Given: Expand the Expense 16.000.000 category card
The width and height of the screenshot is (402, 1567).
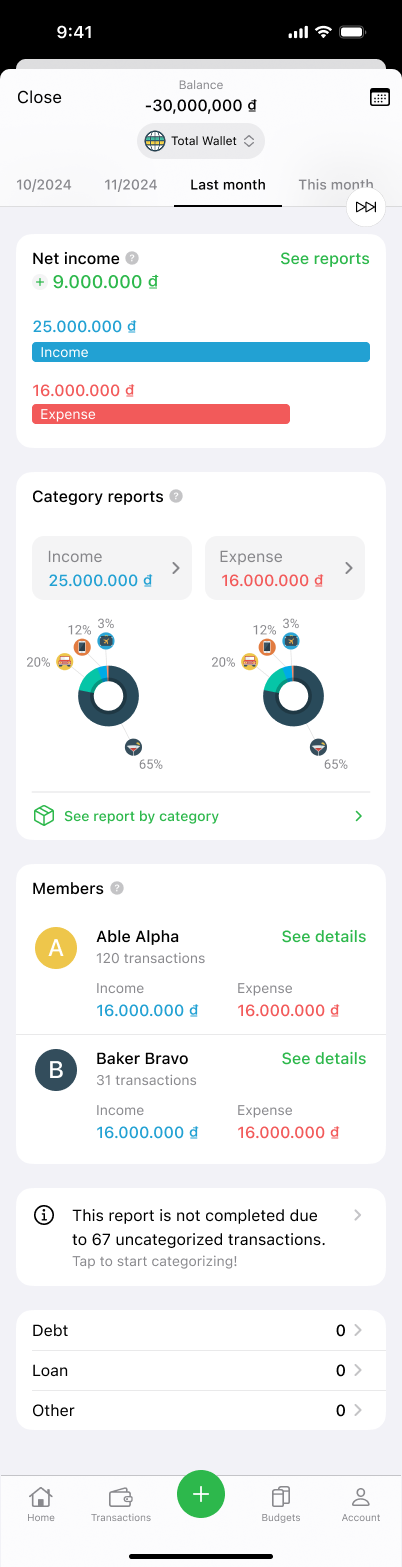Looking at the screenshot, I should click(x=285, y=568).
